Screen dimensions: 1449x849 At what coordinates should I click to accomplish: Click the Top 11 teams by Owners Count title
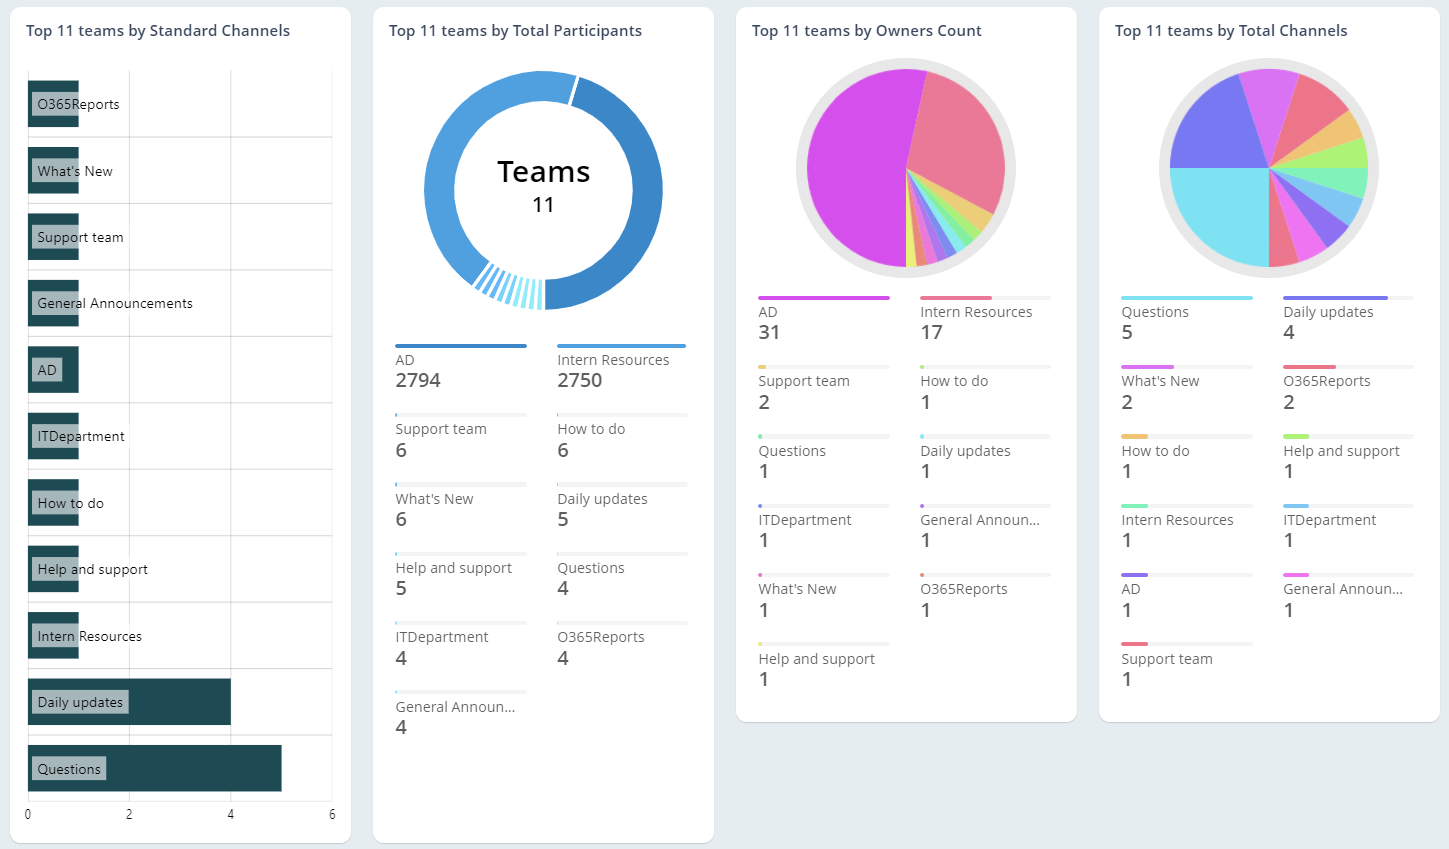pos(866,31)
